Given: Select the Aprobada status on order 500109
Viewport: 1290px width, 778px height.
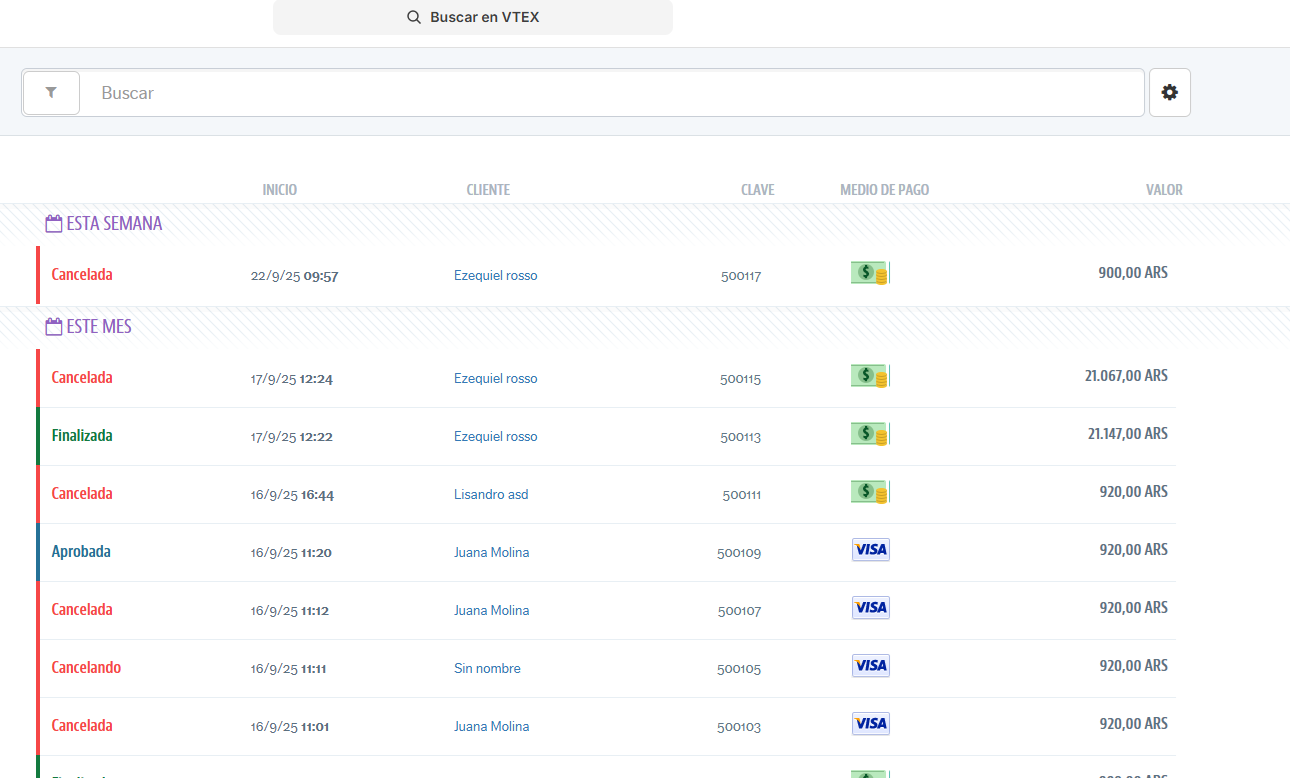Looking at the screenshot, I should tap(81, 552).
